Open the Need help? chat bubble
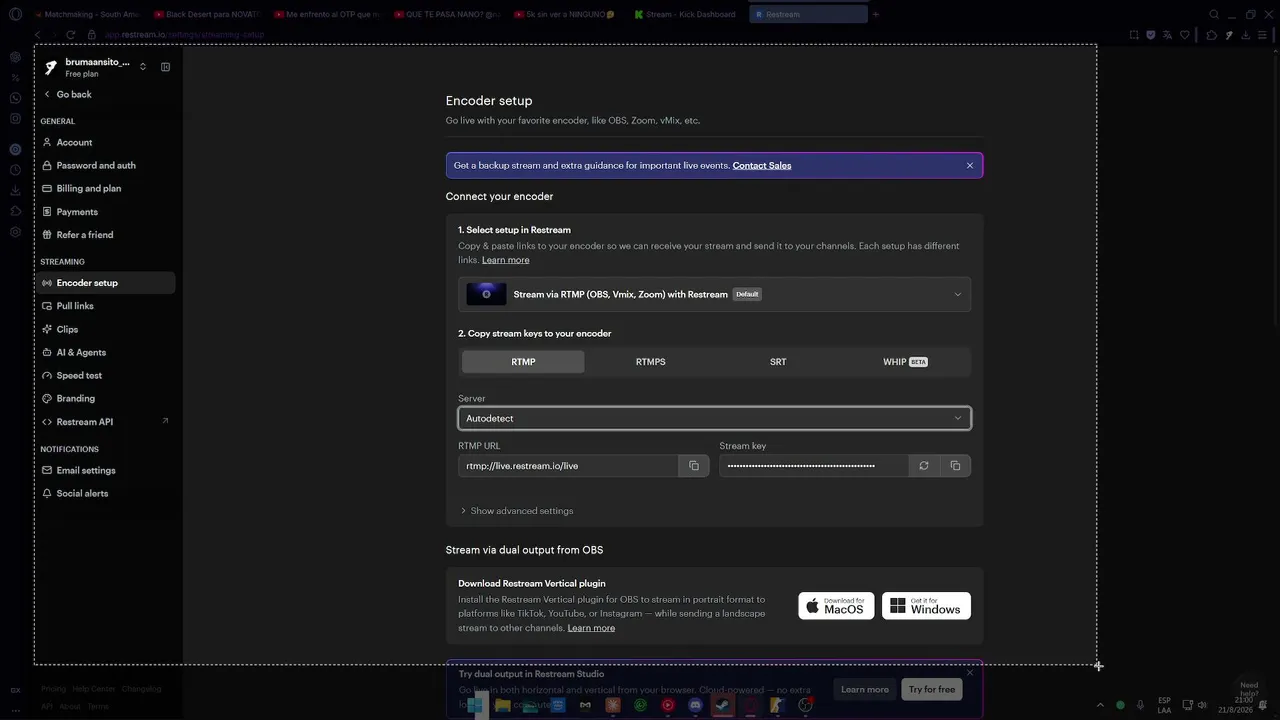The height and width of the screenshot is (720, 1280). click(x=1249, y=689)
